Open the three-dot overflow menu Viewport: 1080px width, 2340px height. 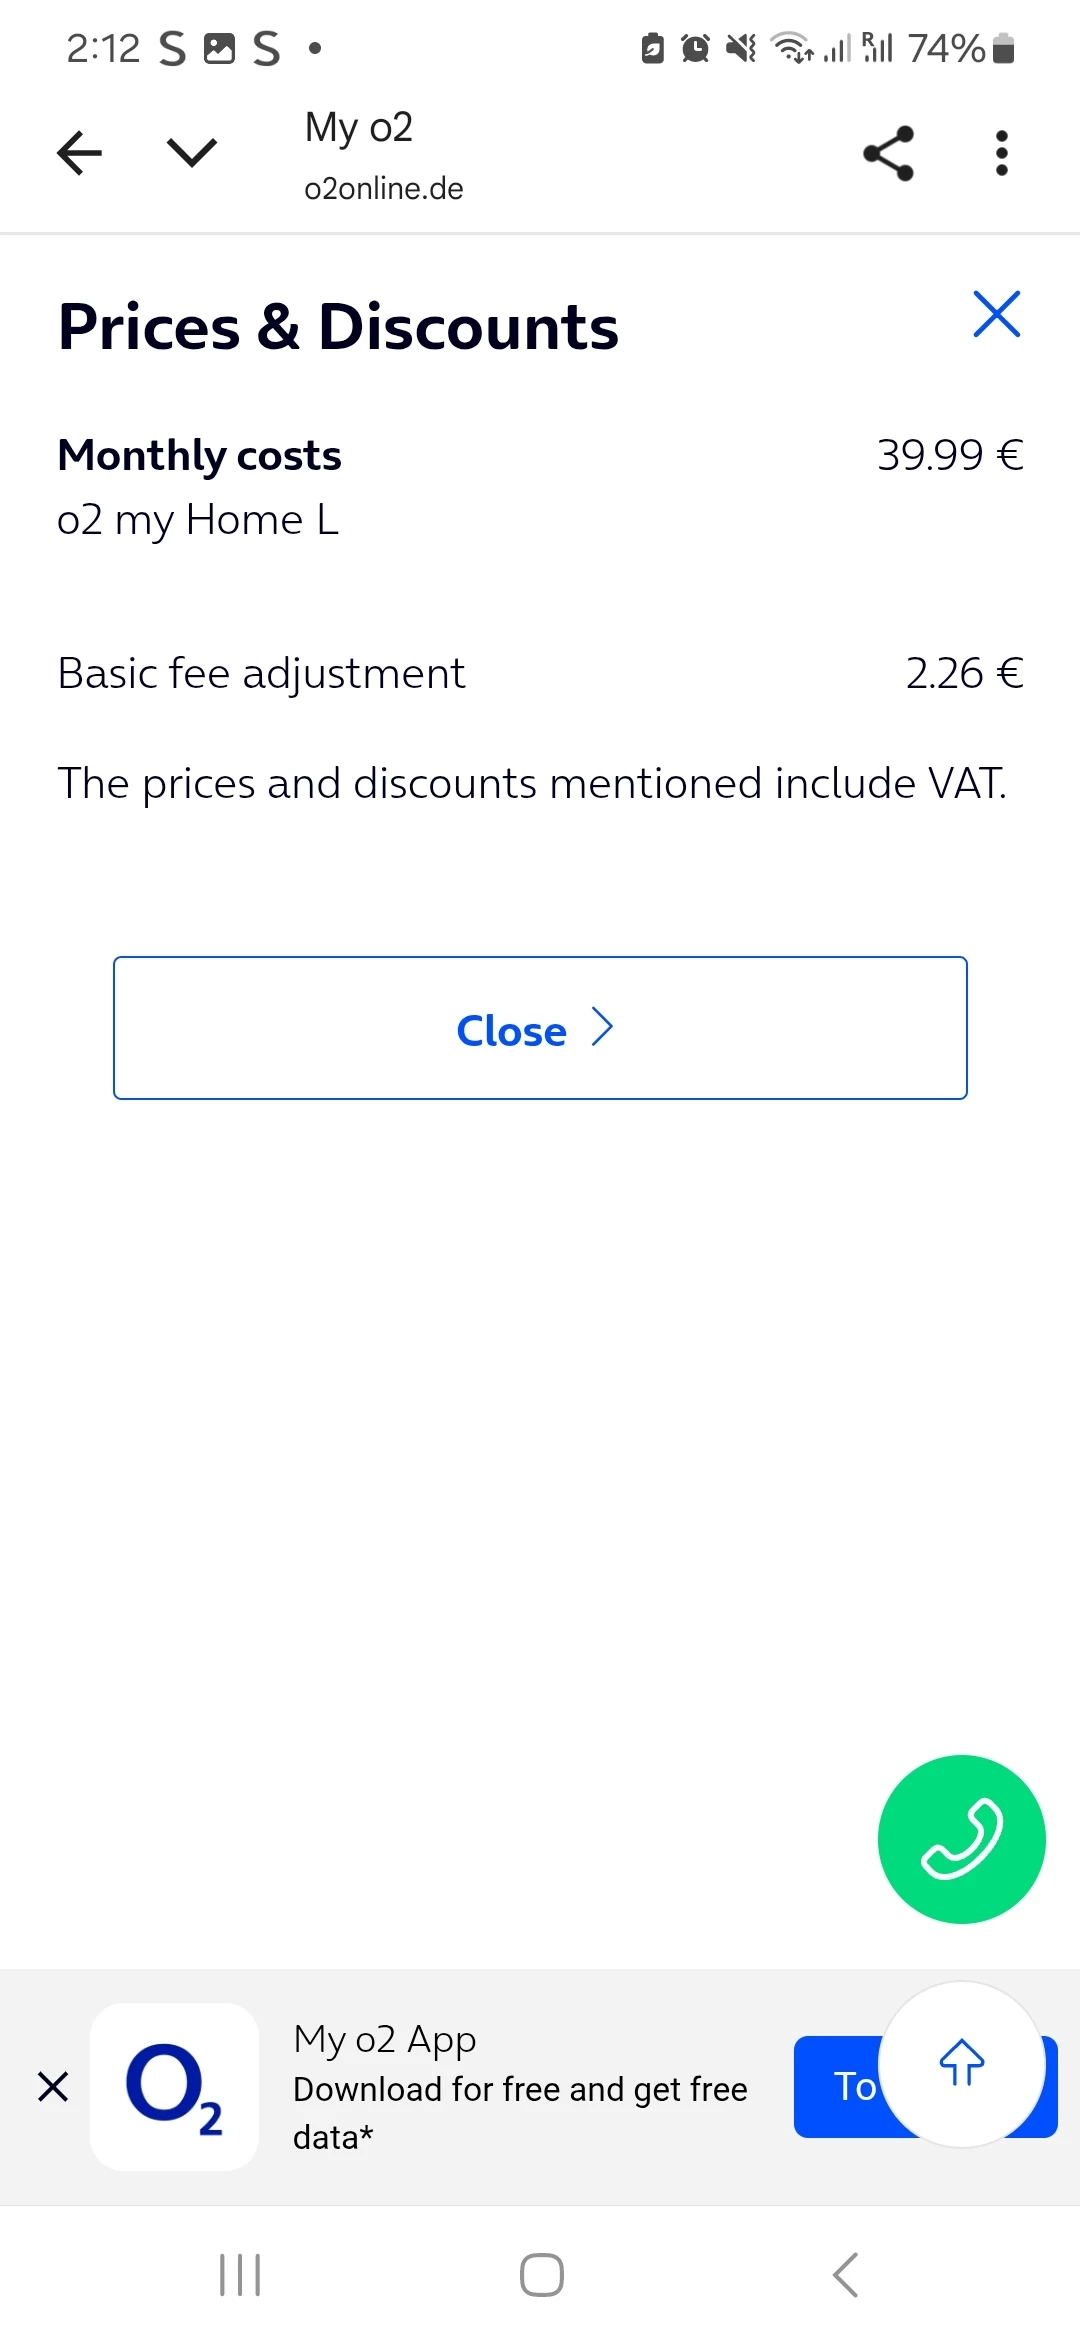tap(1001, 153)
